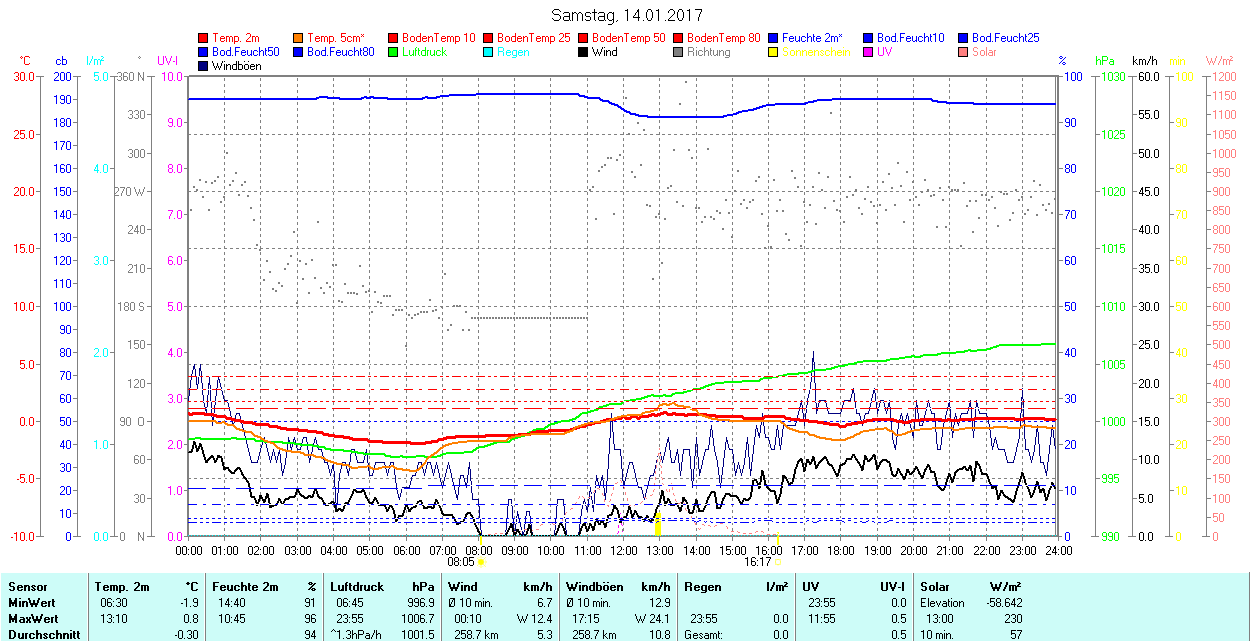Click the dark navy Windböen legend square
Screen dimensions: 1250x641
(x=204, y=66)
